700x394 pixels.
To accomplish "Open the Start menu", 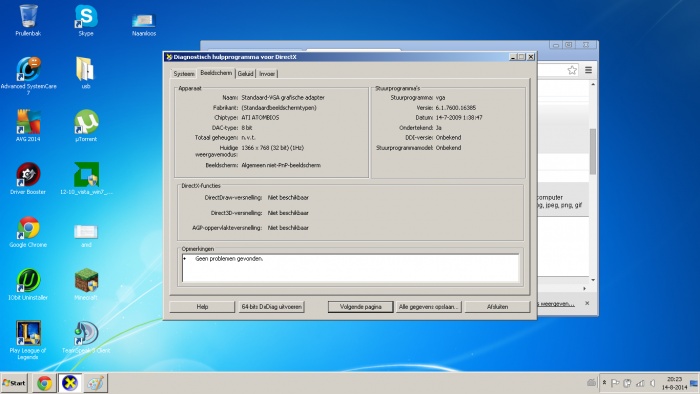I will pyautogui.click(x=14, y=383).
